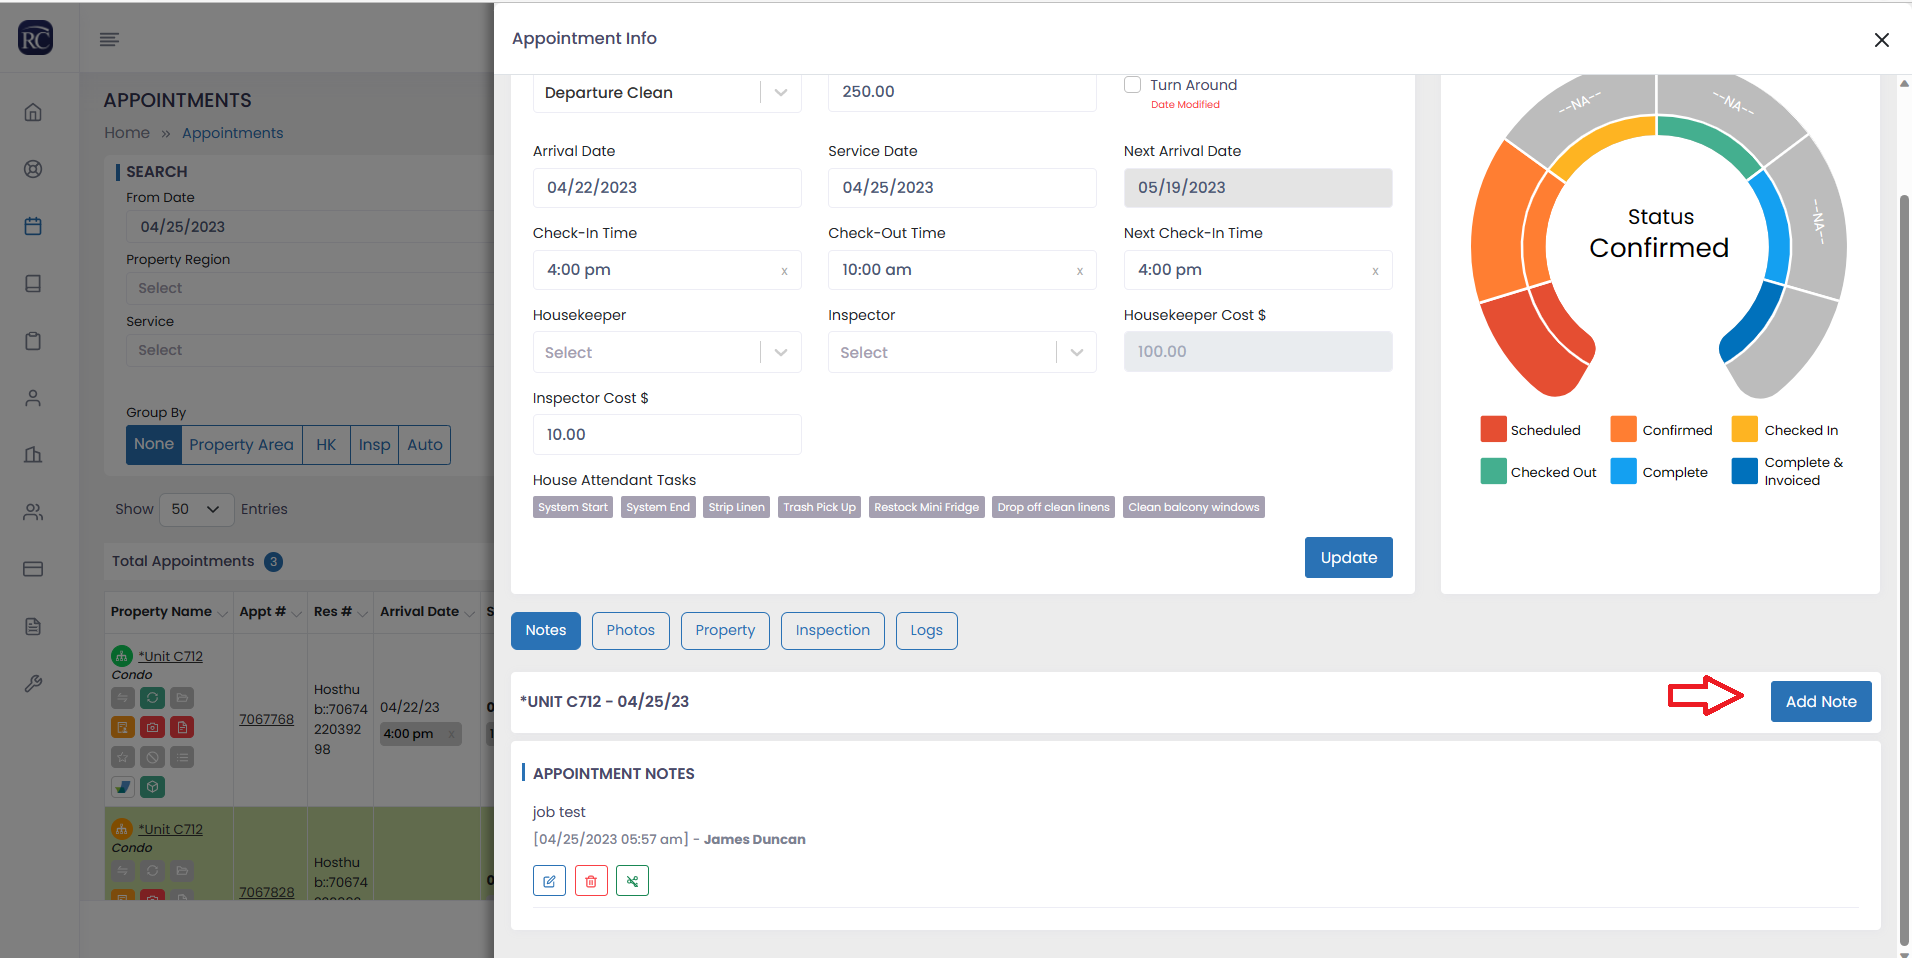
Task: Click the Complete blue legend swatch
Action: 1624,471
